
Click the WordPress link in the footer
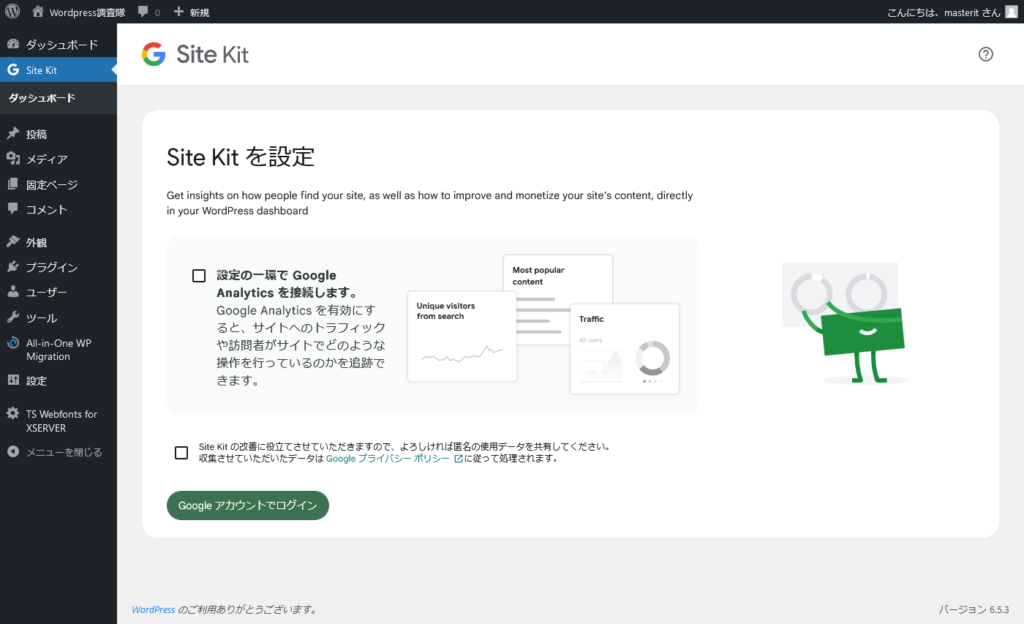[153, 609]
